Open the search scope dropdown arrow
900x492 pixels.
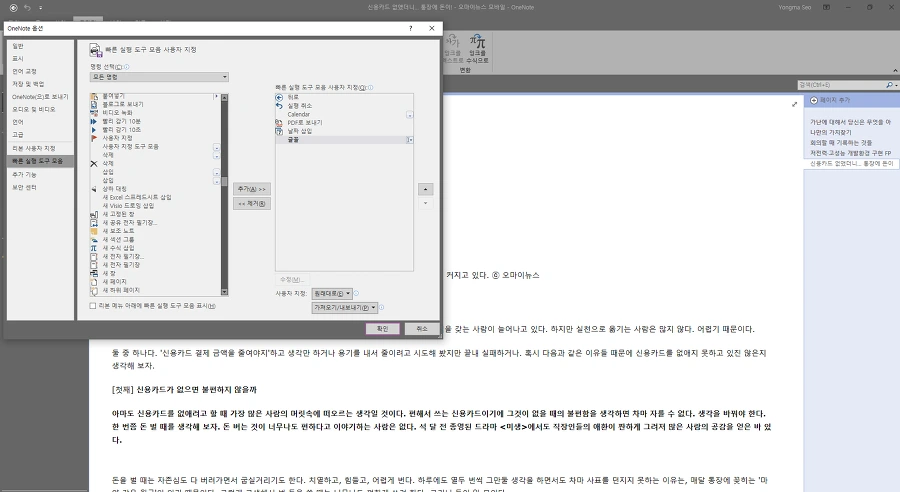pyautogui.click(x=897, y=85)
